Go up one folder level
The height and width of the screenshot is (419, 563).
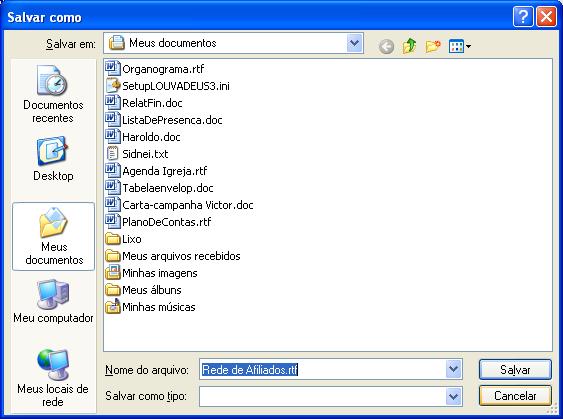[409, 46]
